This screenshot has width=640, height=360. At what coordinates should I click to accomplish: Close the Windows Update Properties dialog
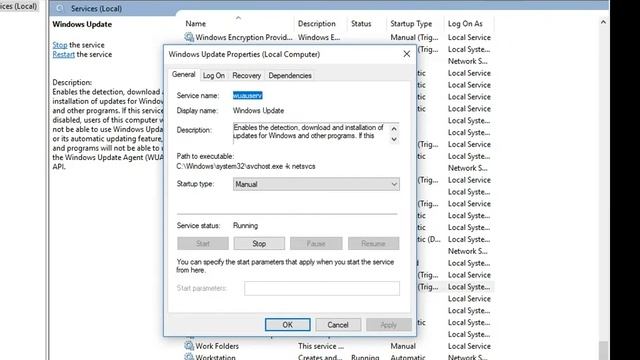tap(407, 54)
